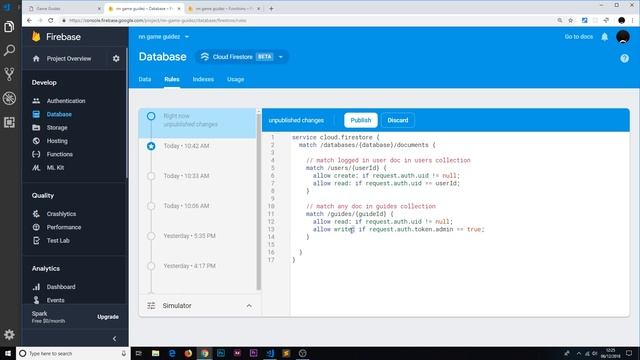Open Firefox from the taskbar

click(x=188, y=353)
